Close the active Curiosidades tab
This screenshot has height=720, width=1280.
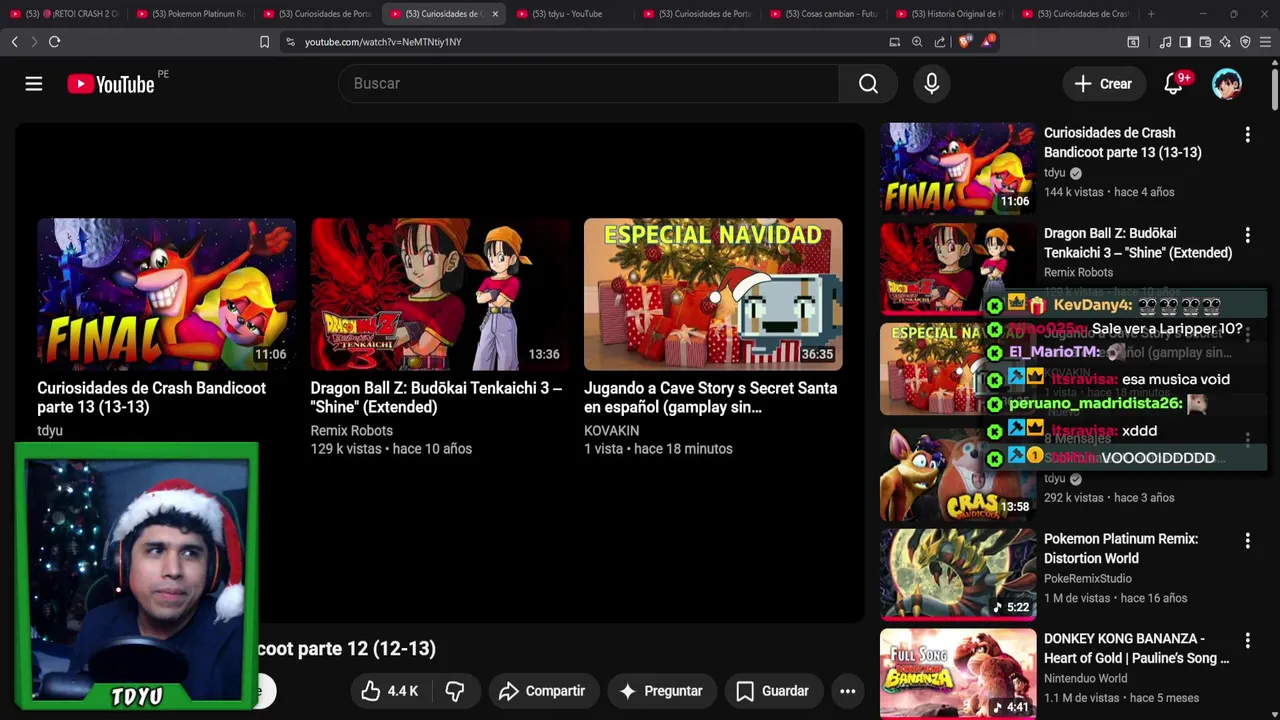click(494, 14)
